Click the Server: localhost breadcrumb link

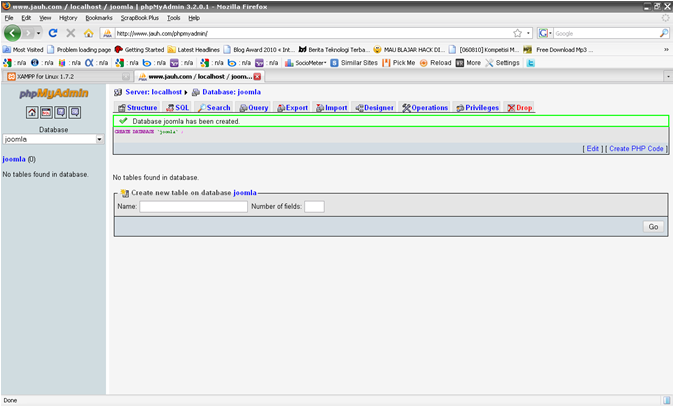tap(154, 92)
